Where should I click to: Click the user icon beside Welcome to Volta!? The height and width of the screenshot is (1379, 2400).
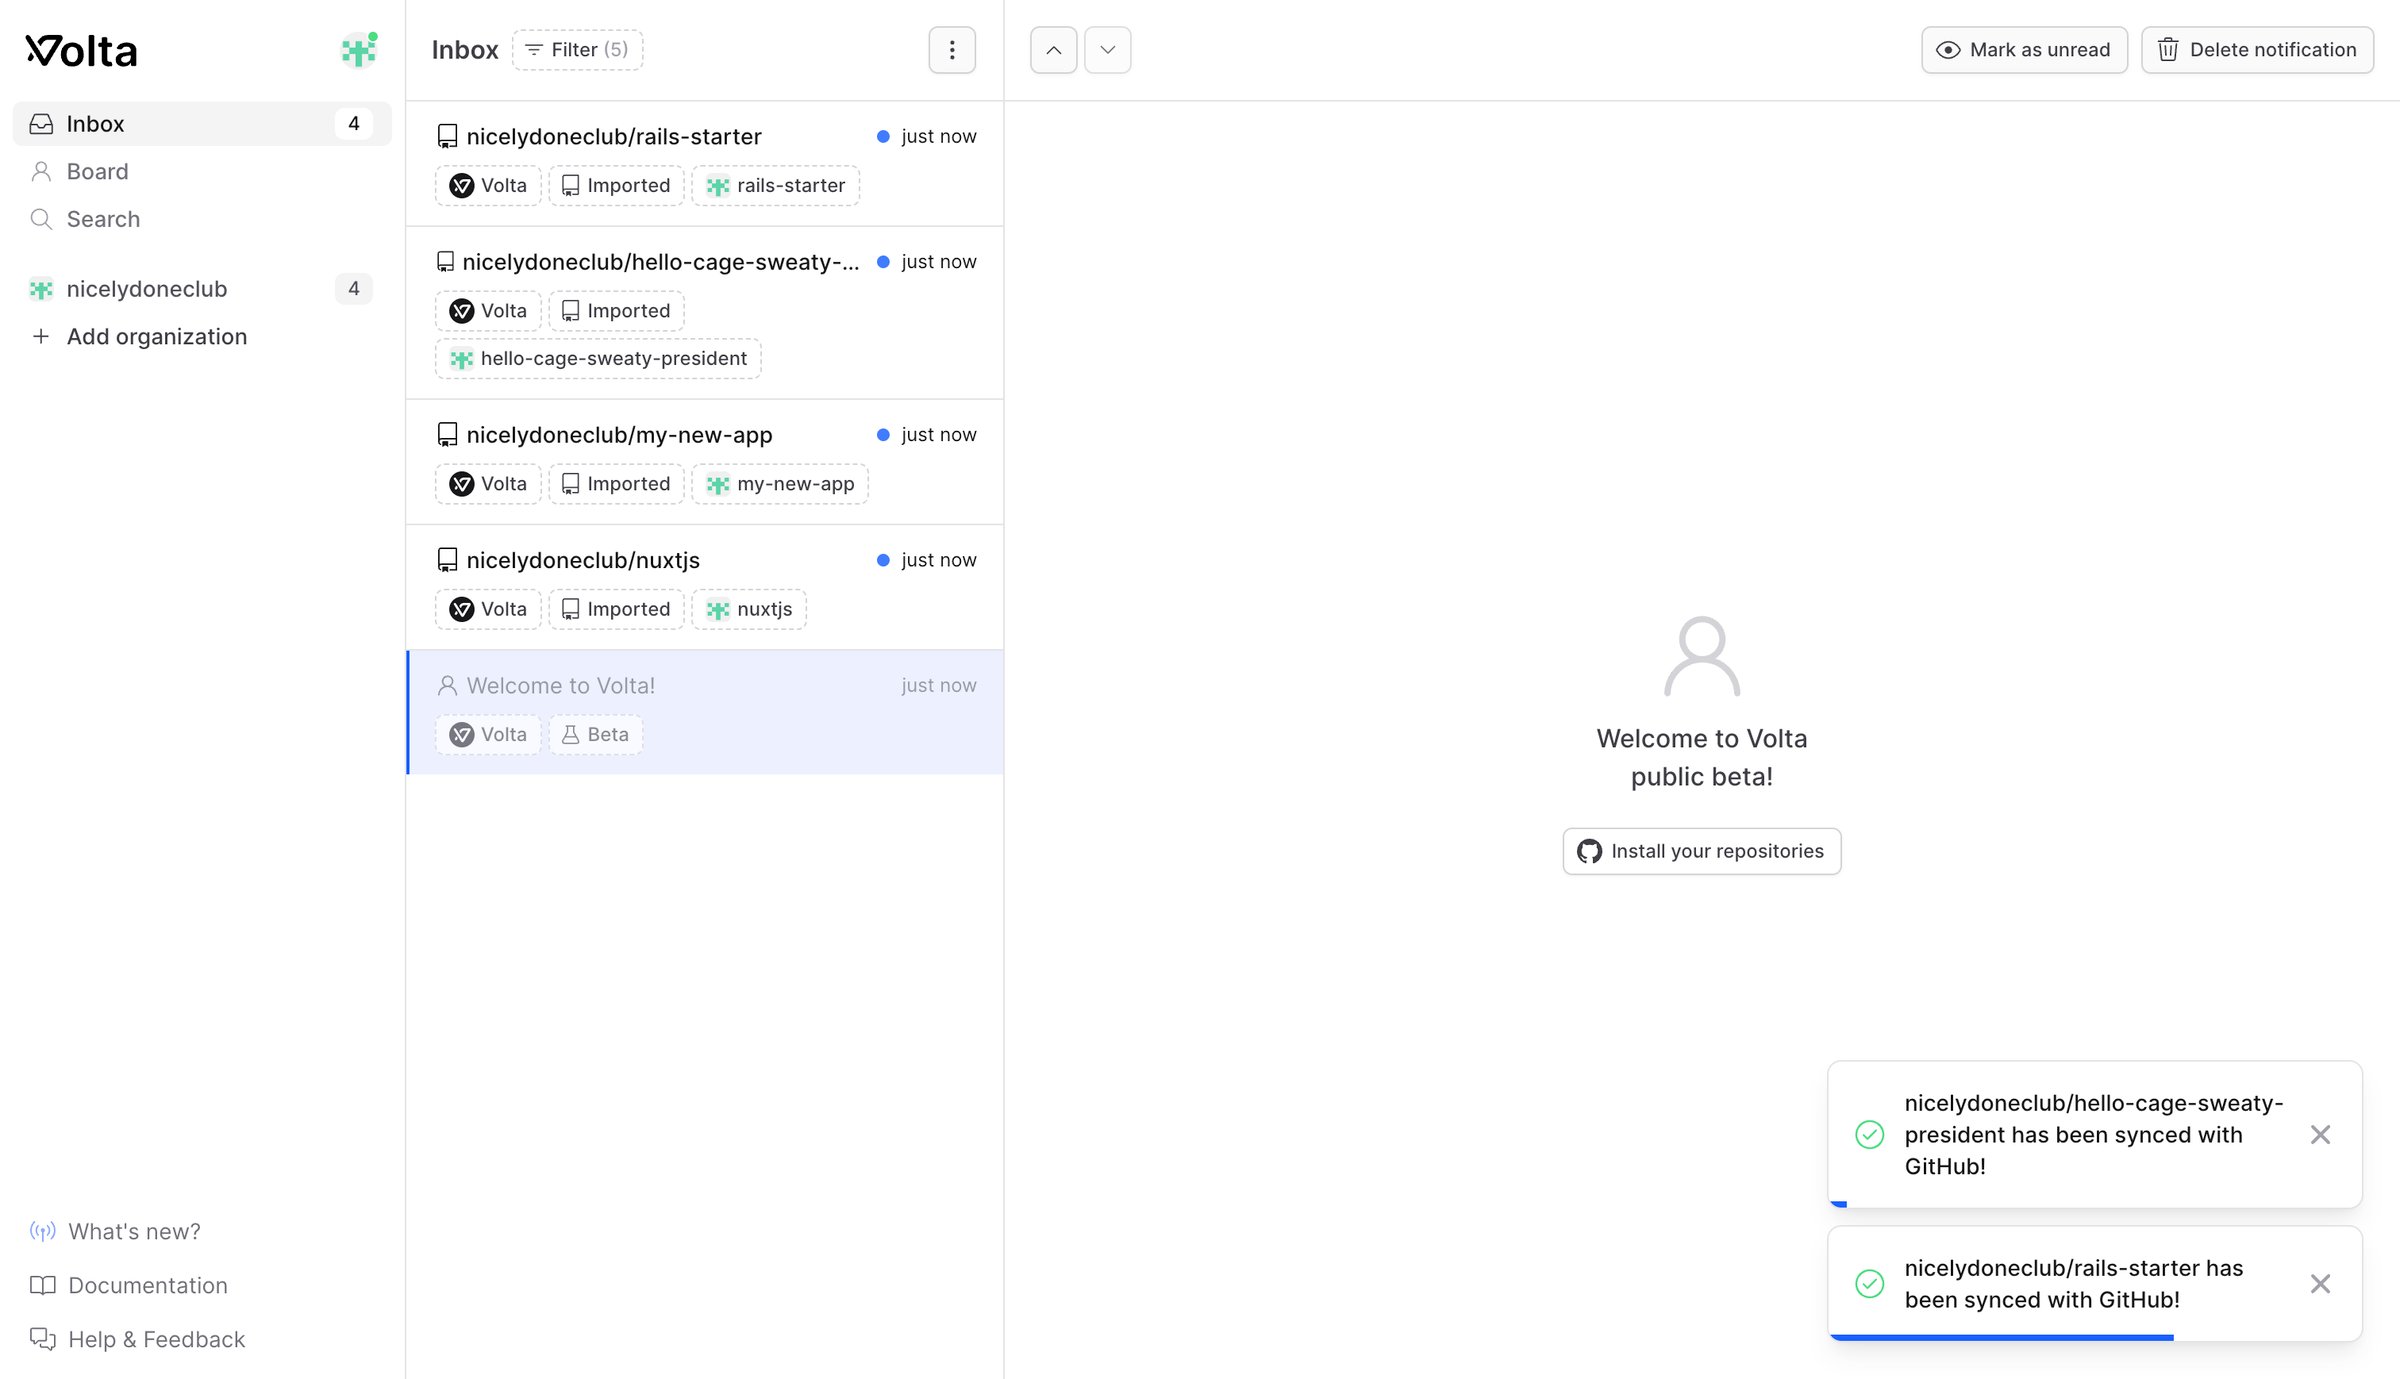pos(447,686)
